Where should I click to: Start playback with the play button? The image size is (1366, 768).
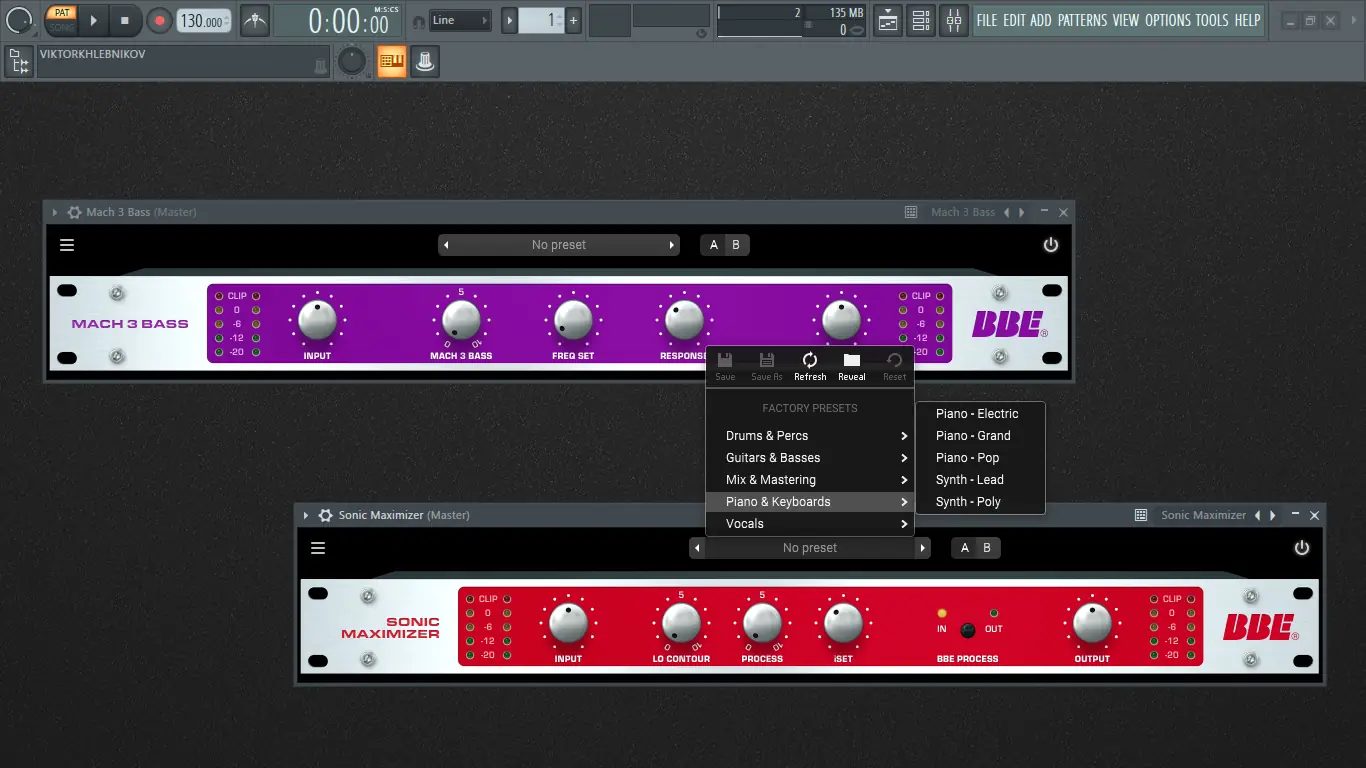pyautogui.click(x=92, y=20)
